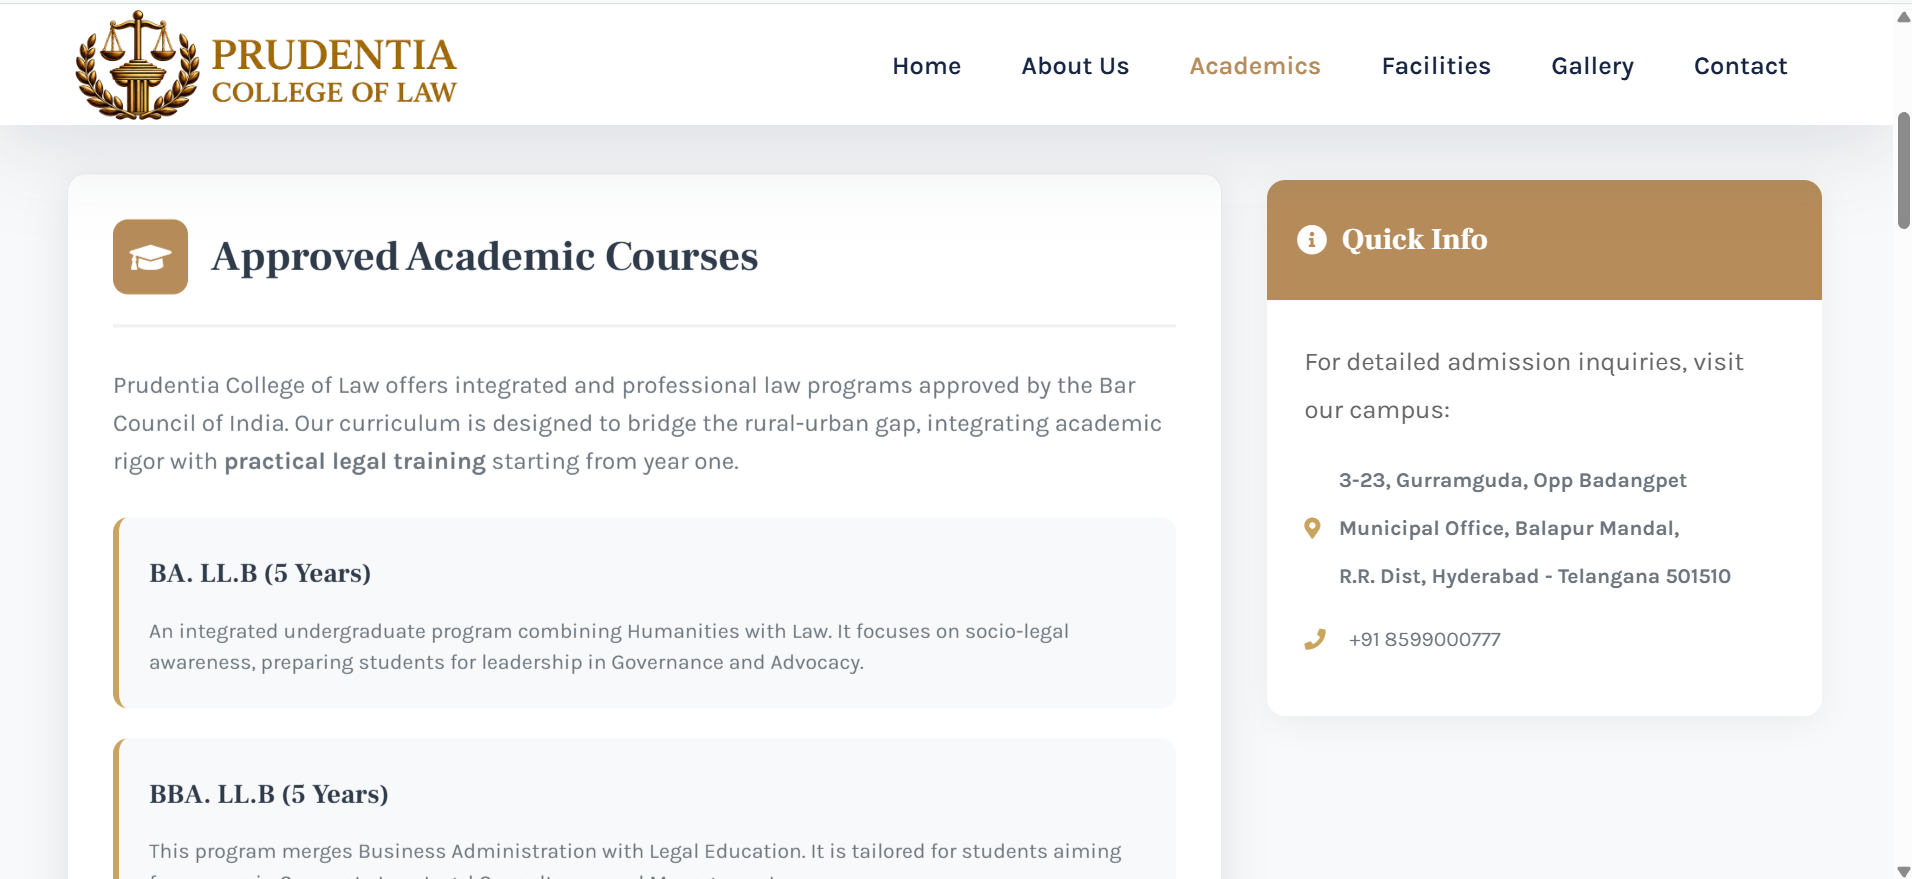Click the info circle icon in Quick Info

(x=1311, y=240)
